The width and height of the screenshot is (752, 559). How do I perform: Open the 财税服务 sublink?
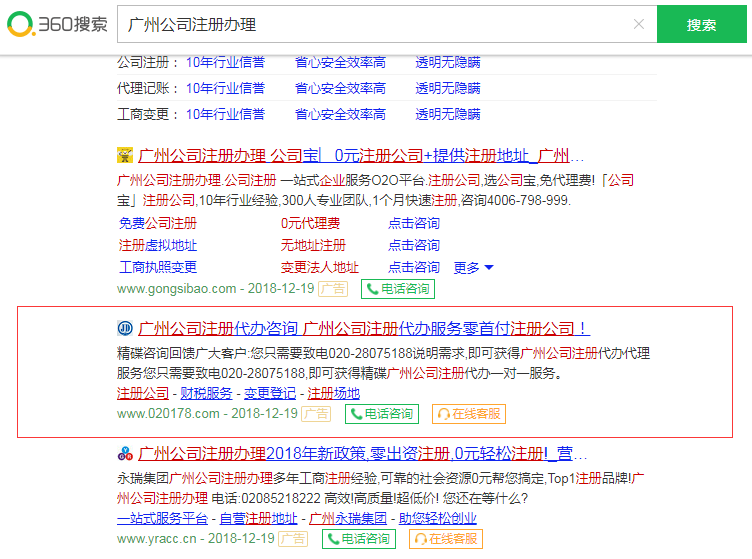coord(206,393)
